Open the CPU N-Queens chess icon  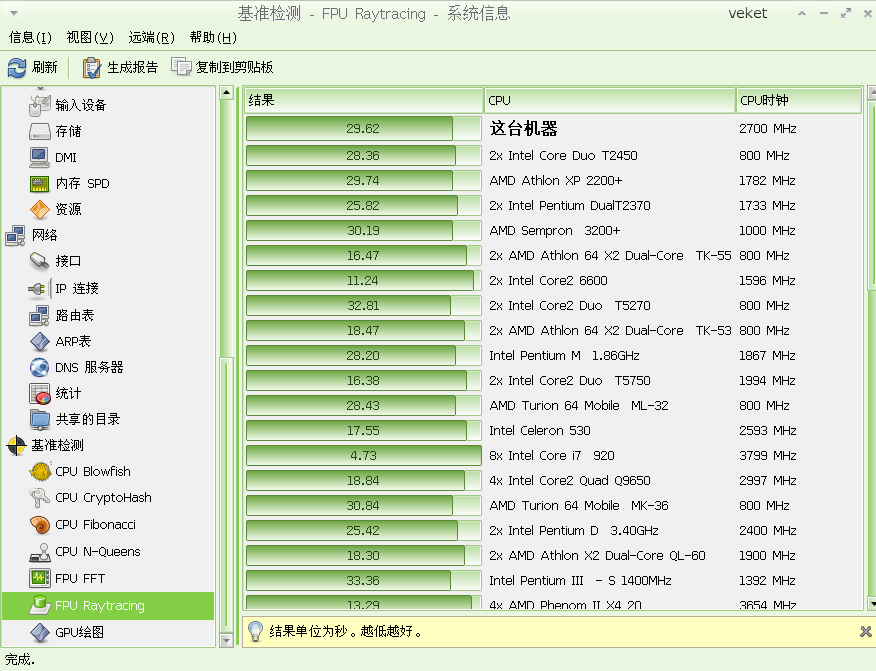pos(40,552)
